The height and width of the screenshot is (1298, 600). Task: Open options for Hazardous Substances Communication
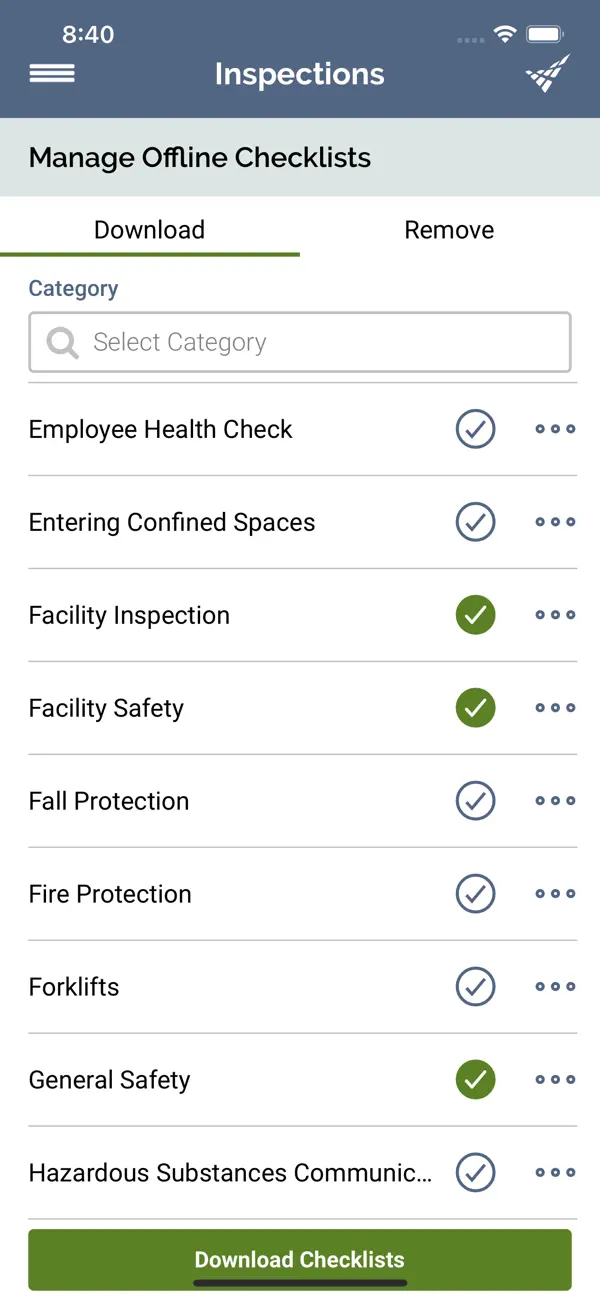[555, 1172]
